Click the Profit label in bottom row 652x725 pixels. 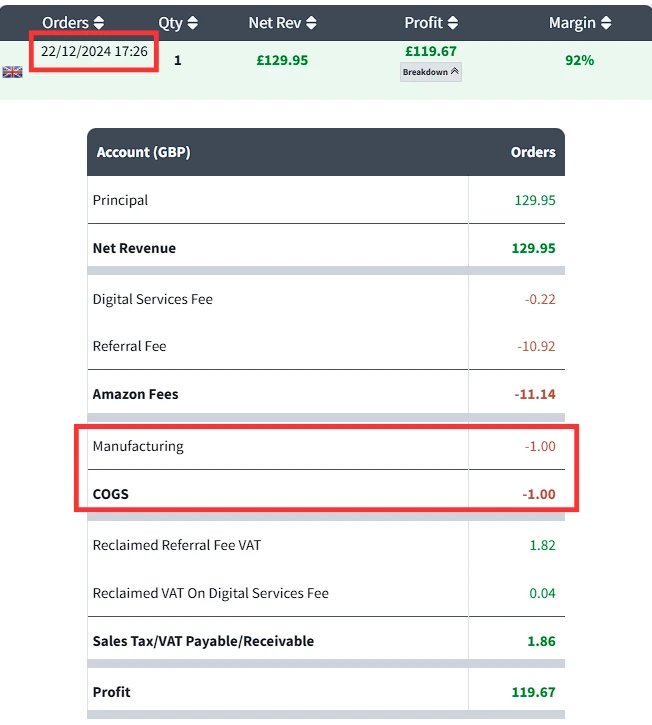pos(111,692)
